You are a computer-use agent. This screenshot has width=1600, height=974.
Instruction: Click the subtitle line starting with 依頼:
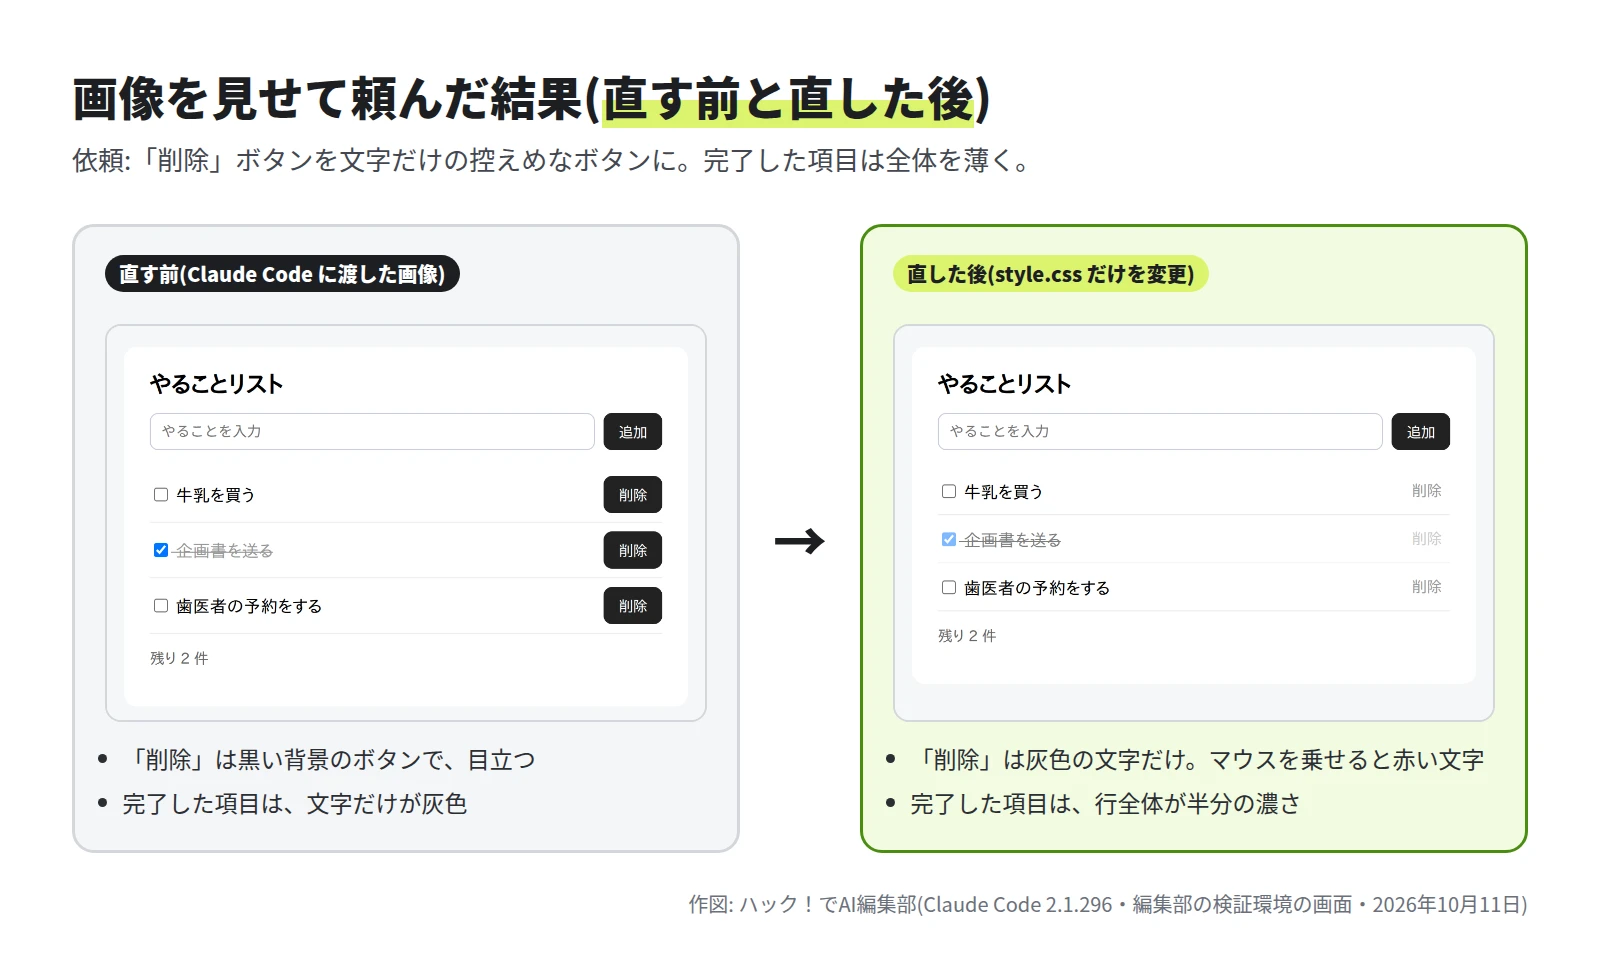551,161
